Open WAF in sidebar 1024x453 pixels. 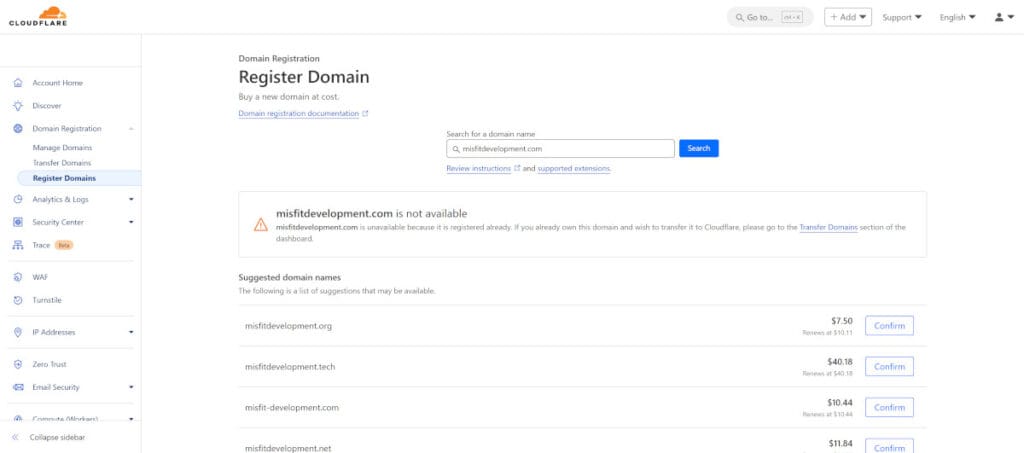click(40, 277)
